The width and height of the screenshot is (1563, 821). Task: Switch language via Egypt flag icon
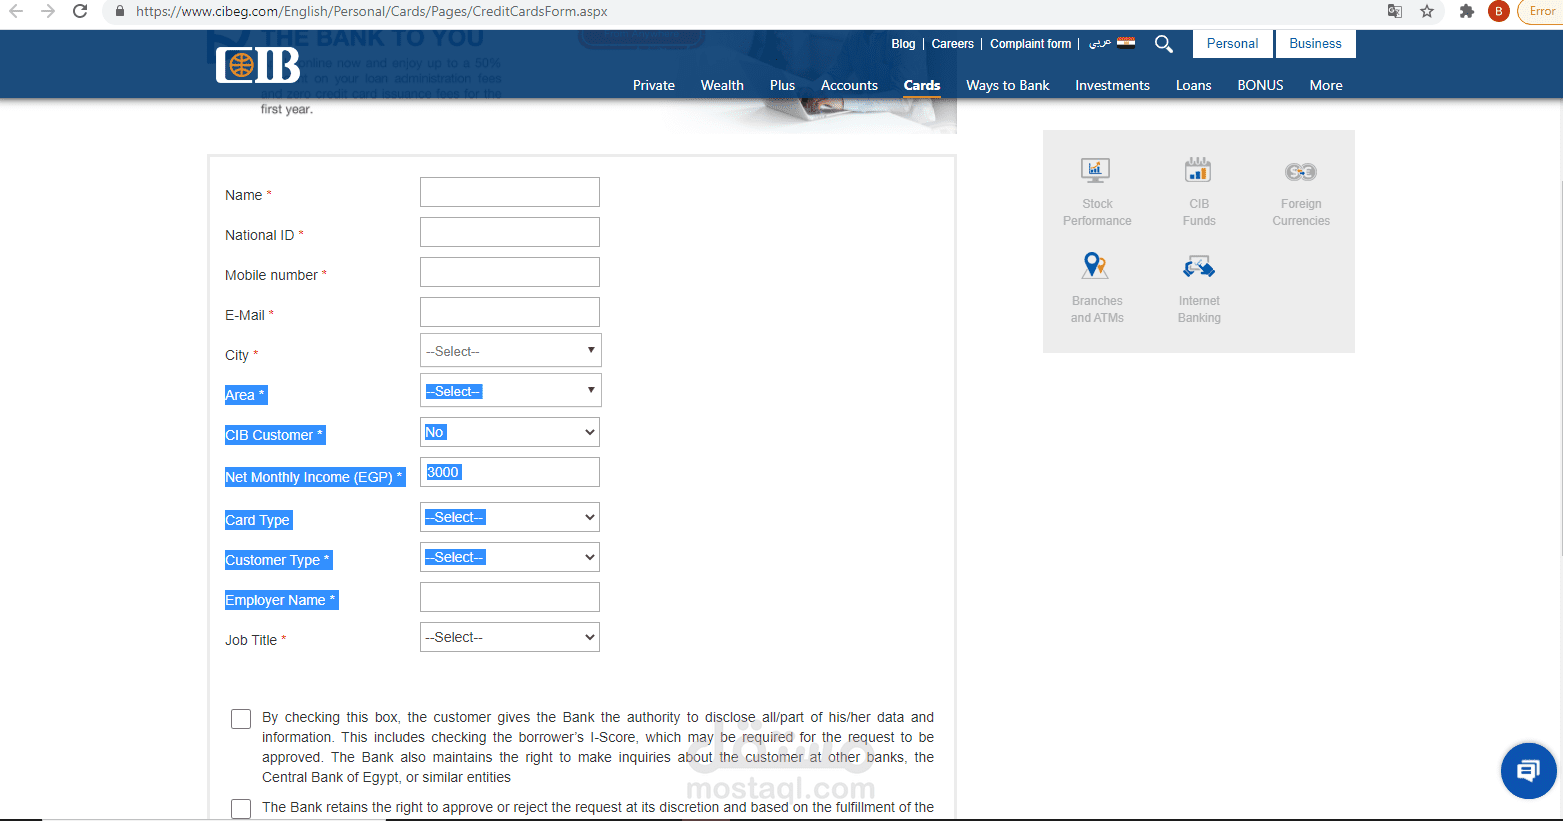(x=1126, y=43)
